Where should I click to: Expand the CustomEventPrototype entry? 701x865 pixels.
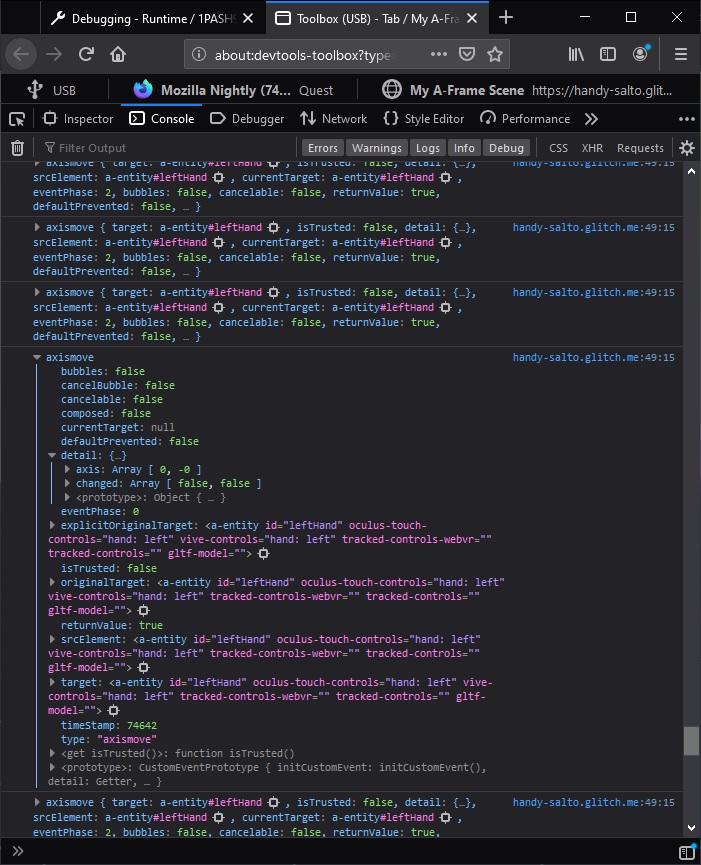pyautogui.click(x=52, y=767)
